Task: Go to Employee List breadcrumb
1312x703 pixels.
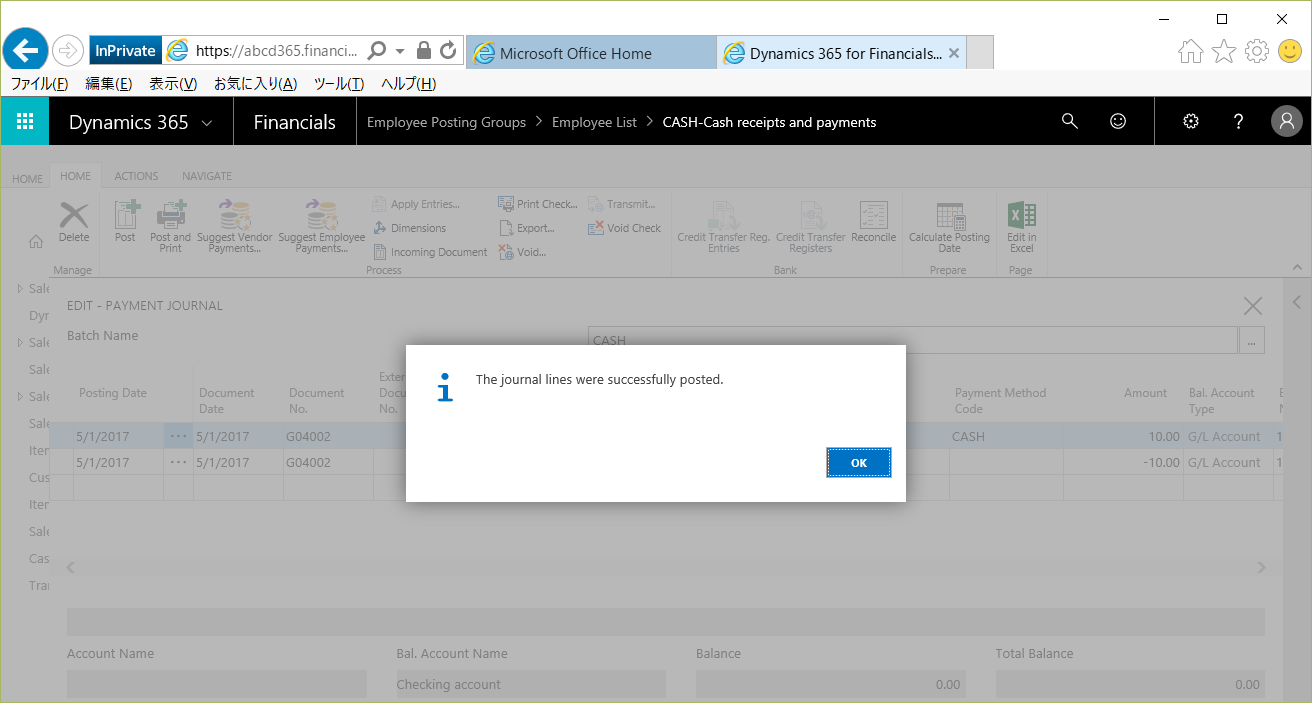Action: click(594, 122)
